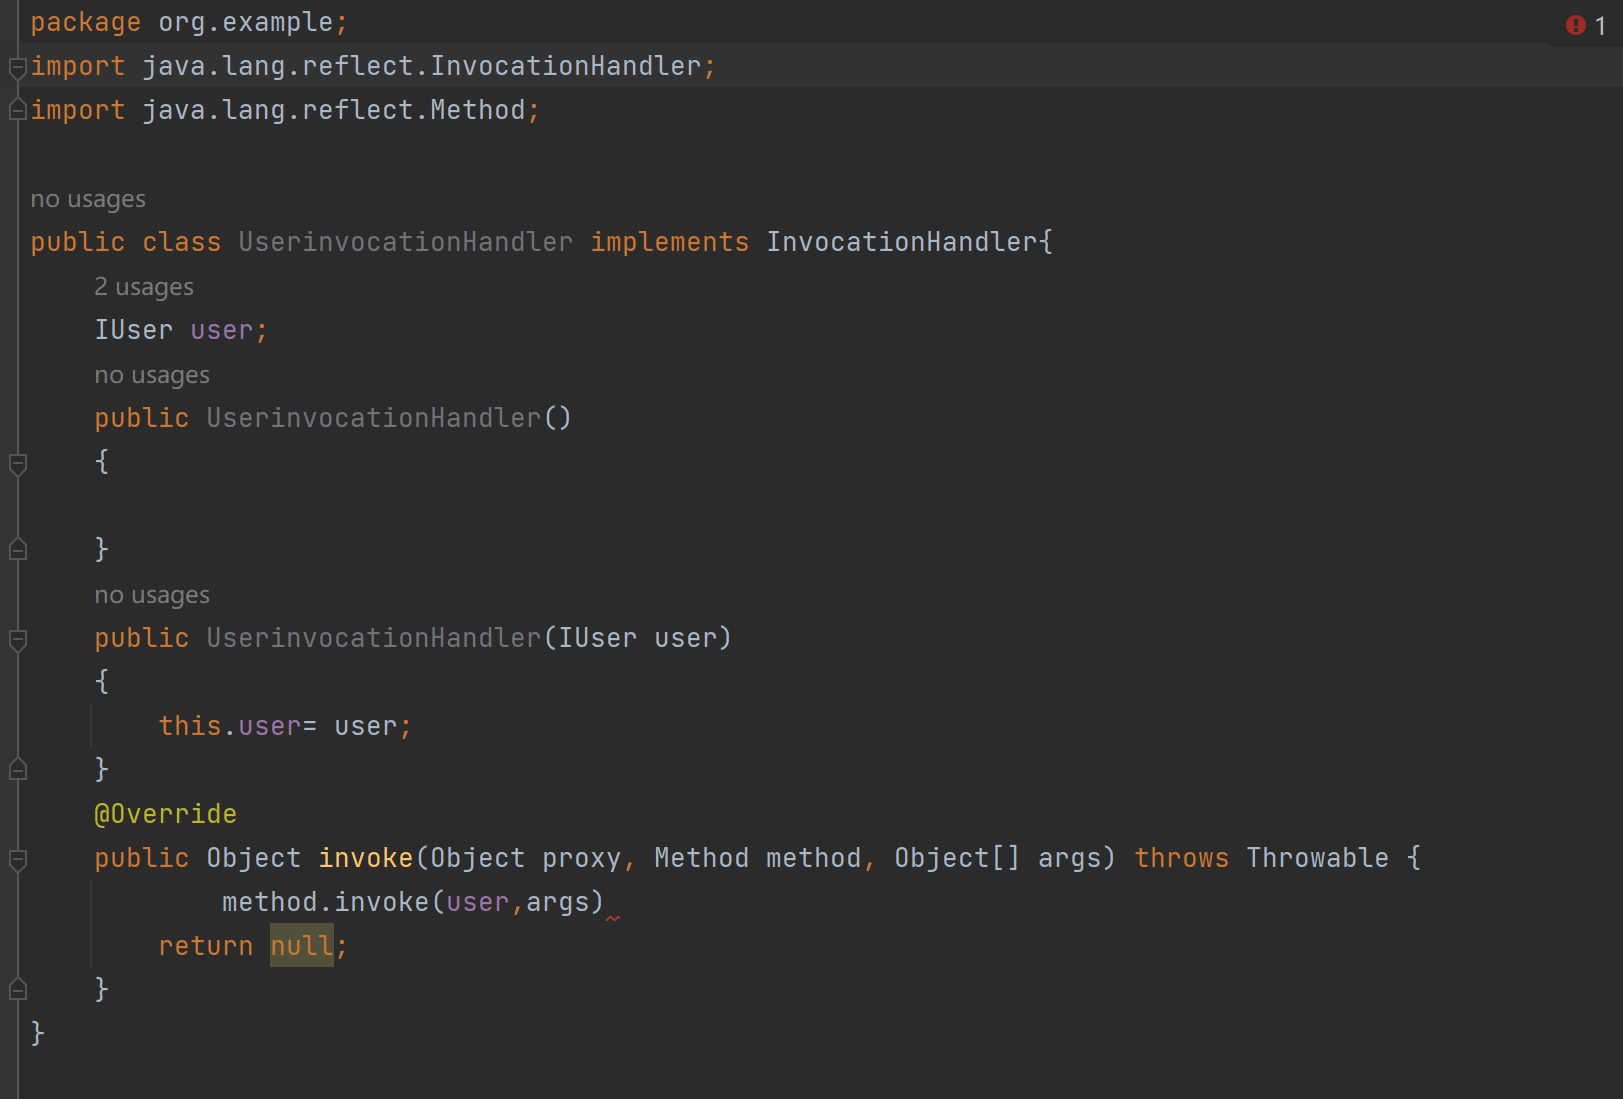Screen dimensions: 1623x1099
Task: Click the invoke method name in its declaration
Action: [365, 858]
